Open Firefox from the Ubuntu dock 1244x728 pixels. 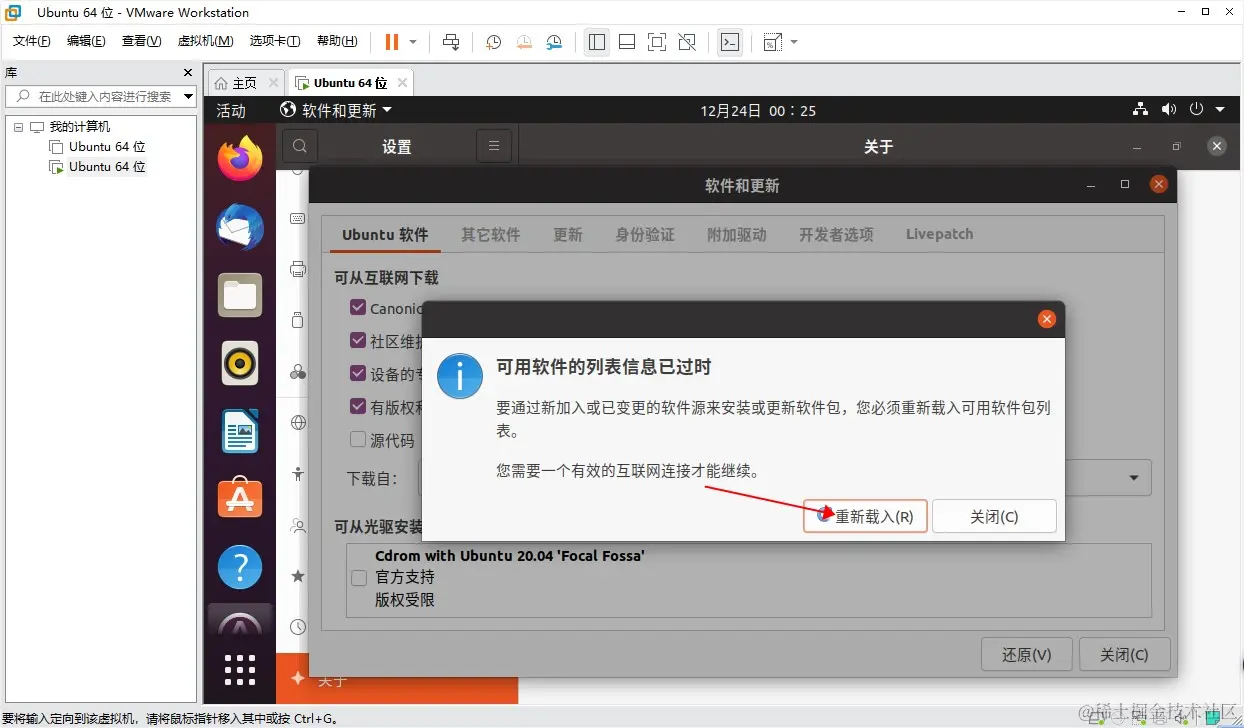240,159
